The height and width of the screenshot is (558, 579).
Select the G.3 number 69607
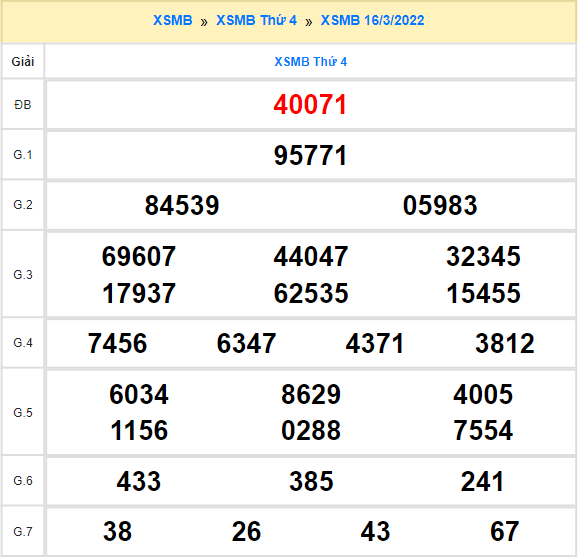click(139, 257)
